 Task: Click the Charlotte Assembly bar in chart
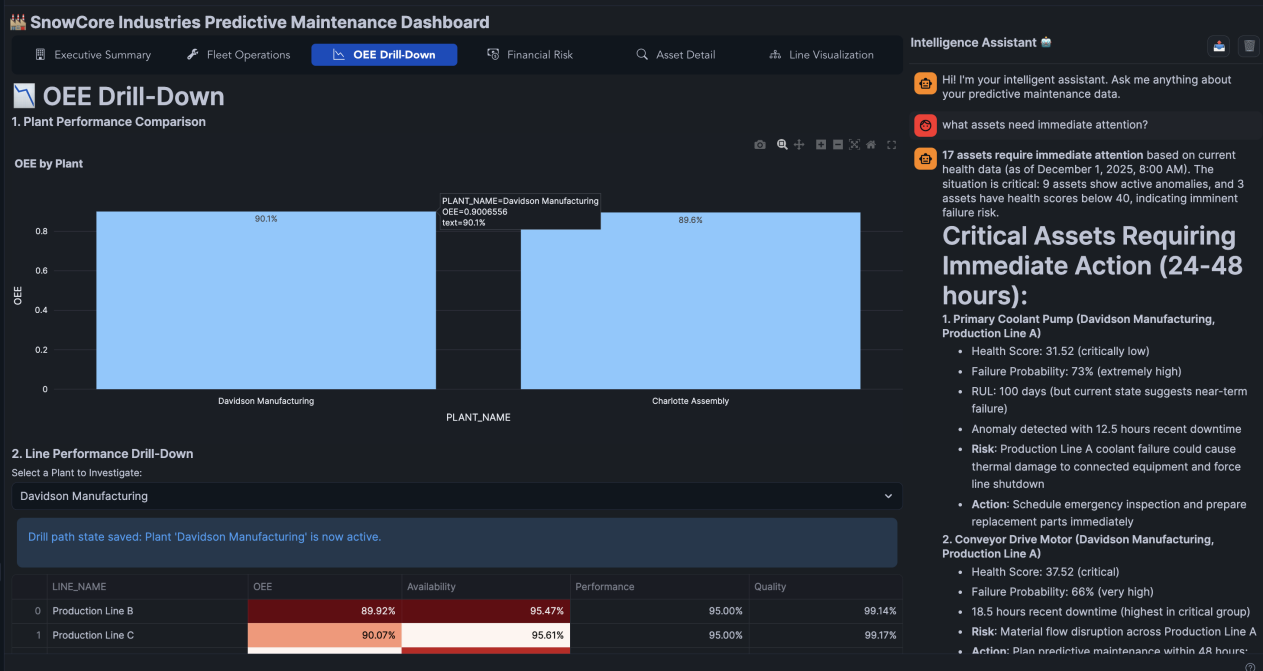click(x=690, y=300)
